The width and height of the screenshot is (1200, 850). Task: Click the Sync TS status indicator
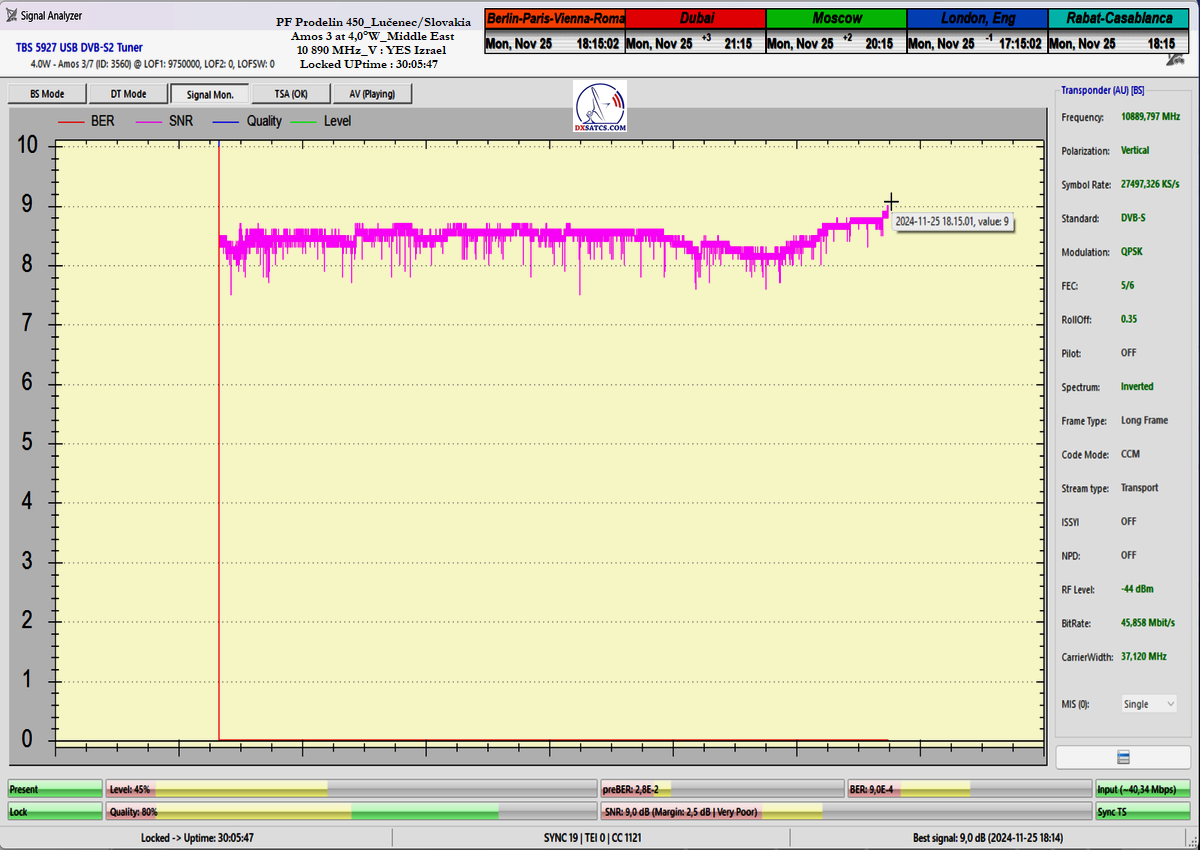1142,812
